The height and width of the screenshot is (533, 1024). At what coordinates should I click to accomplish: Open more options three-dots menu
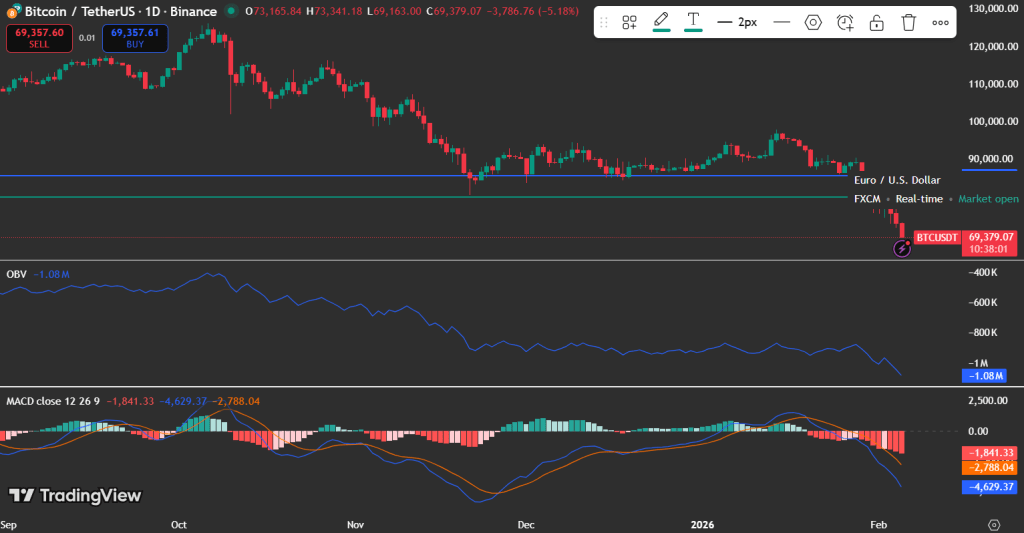tap(940, 23)
